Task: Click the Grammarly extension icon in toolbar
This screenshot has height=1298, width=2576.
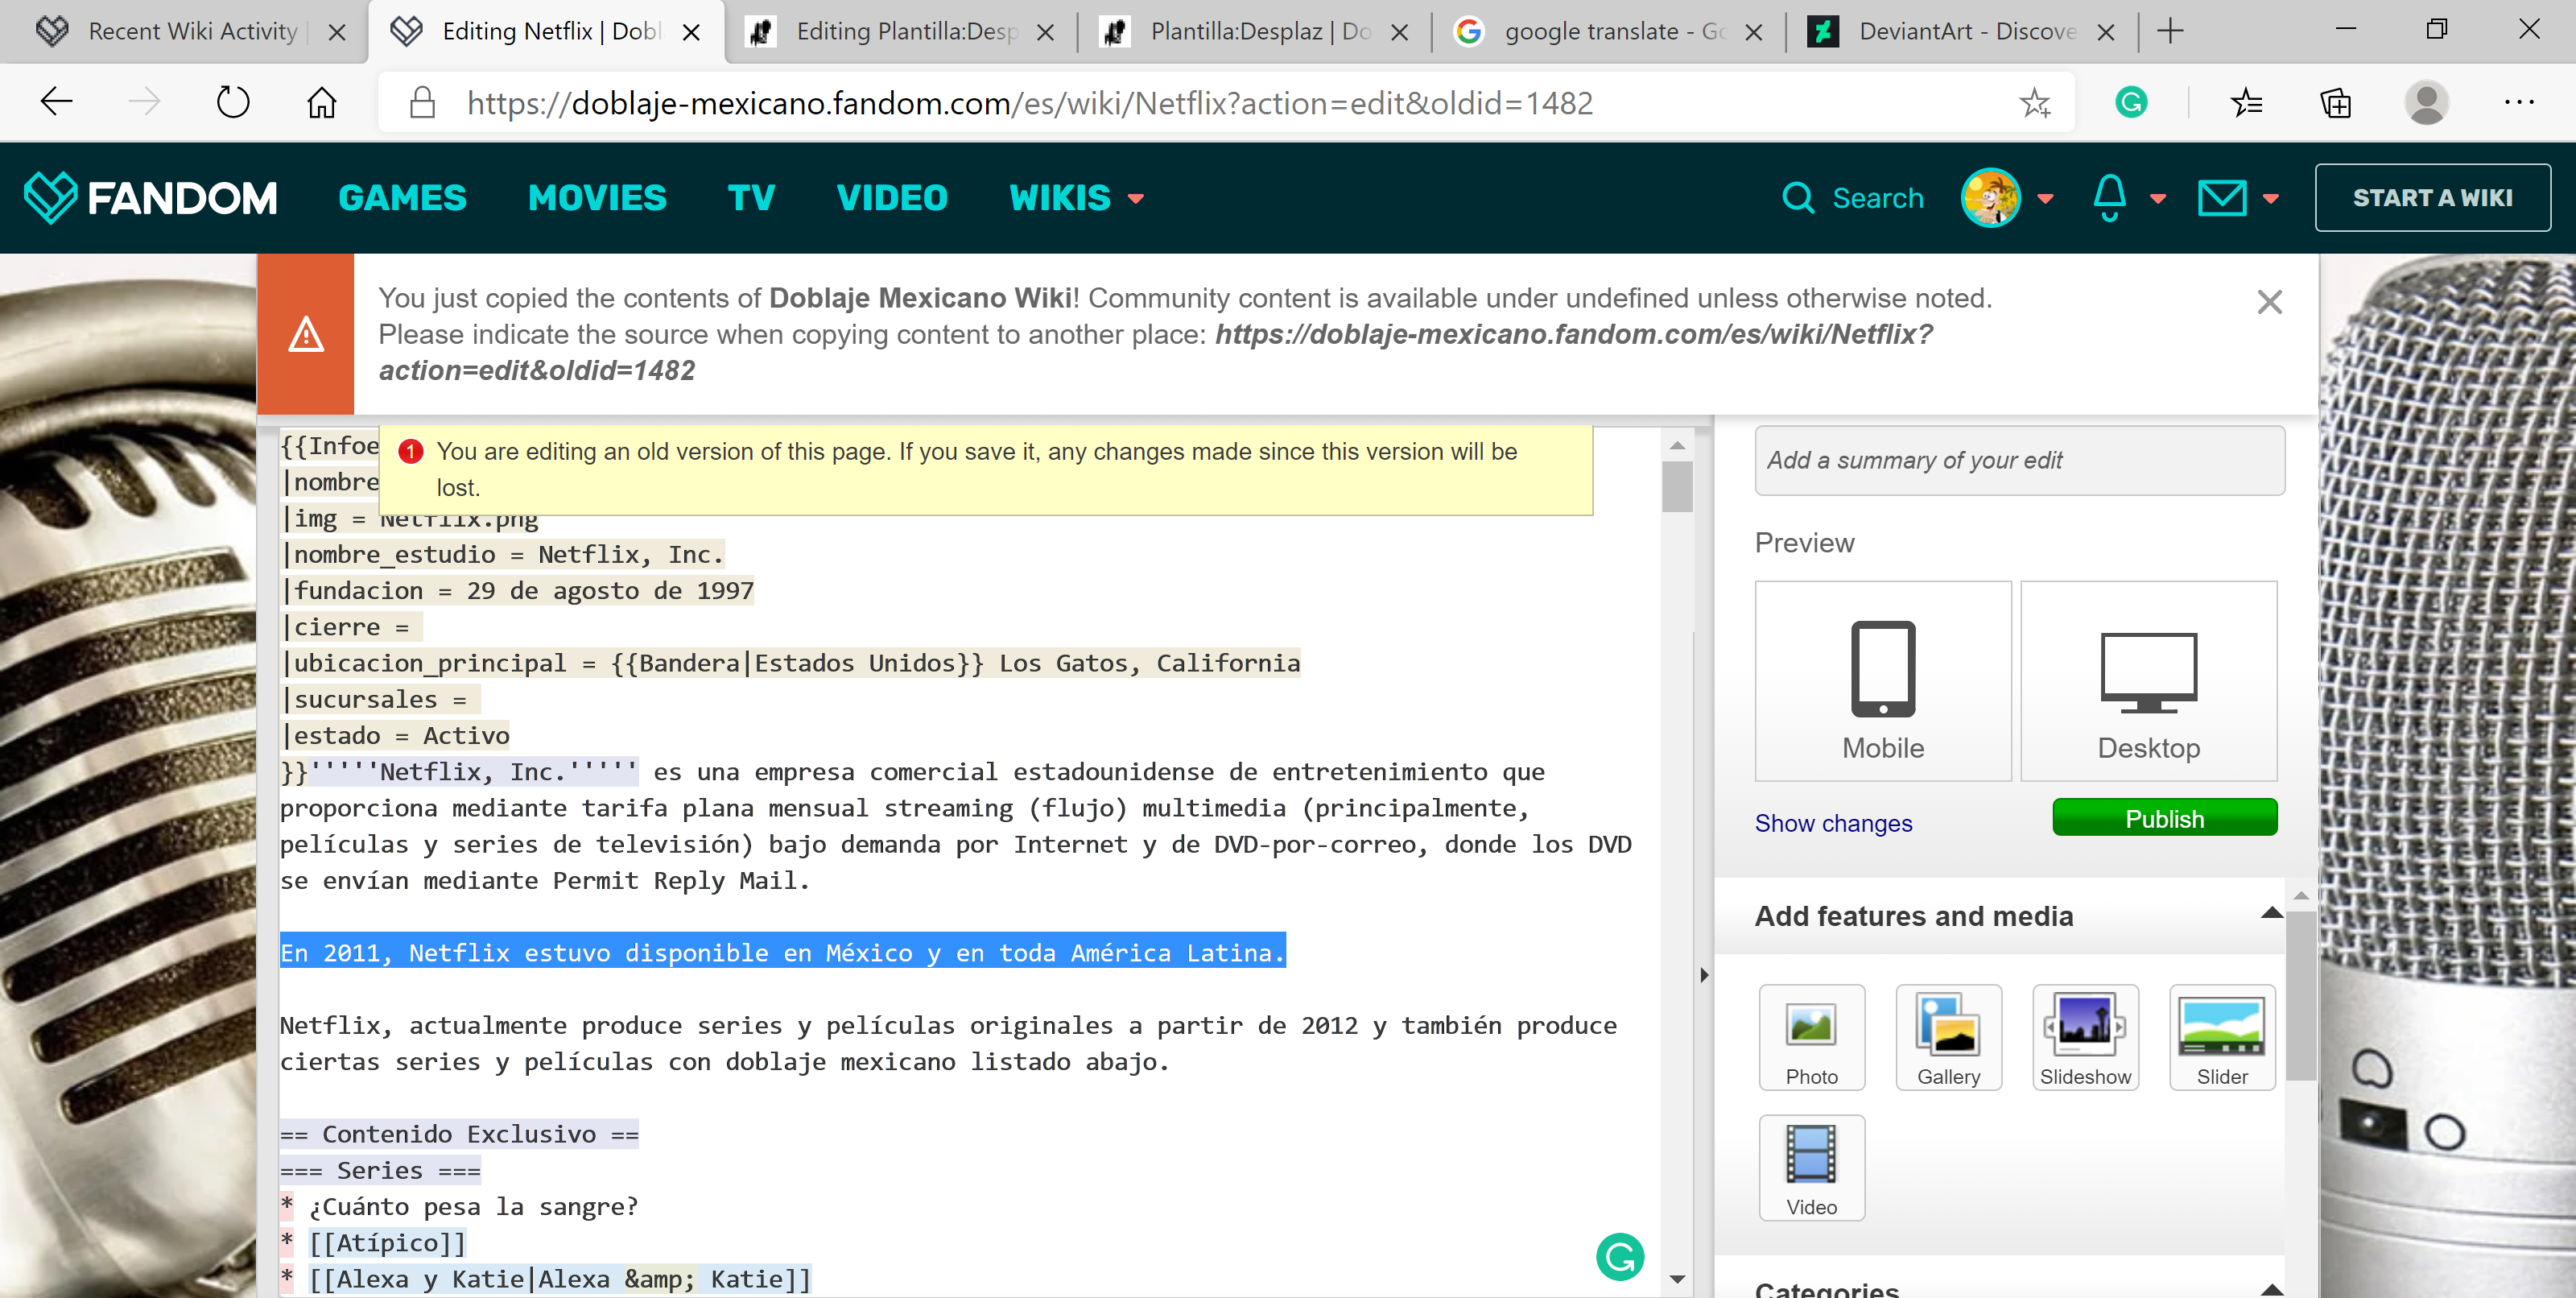Action: (x=2130, y=102)
